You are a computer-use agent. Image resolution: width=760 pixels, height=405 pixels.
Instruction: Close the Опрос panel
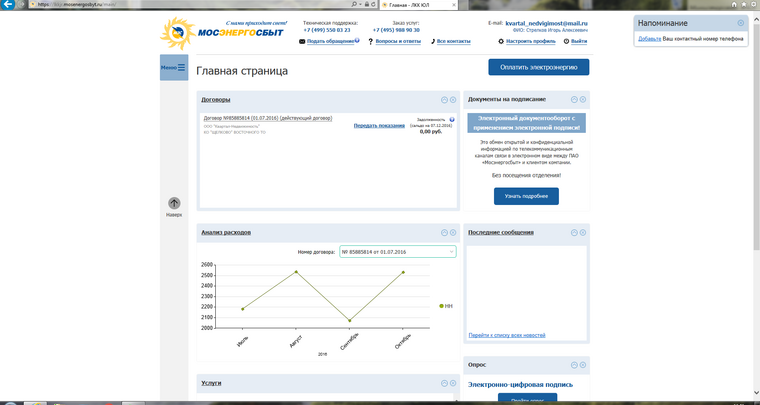tap(583, 365)
